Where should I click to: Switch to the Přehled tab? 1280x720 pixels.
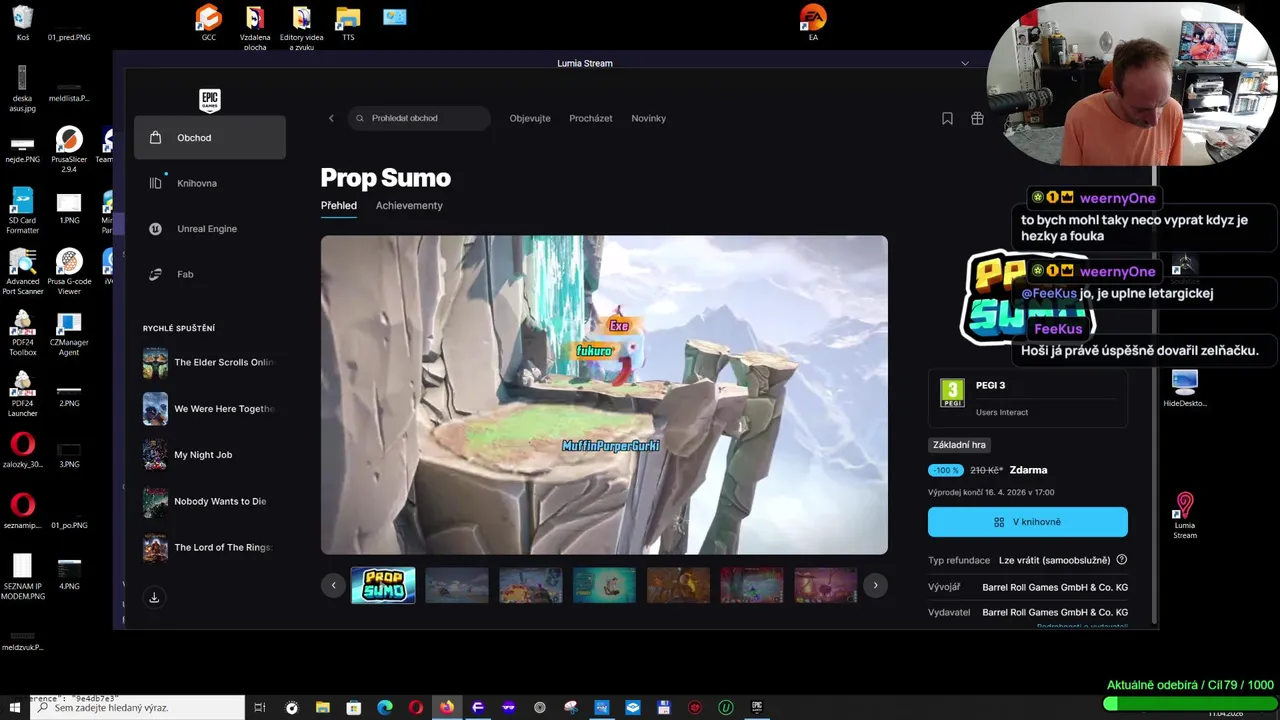338,205
